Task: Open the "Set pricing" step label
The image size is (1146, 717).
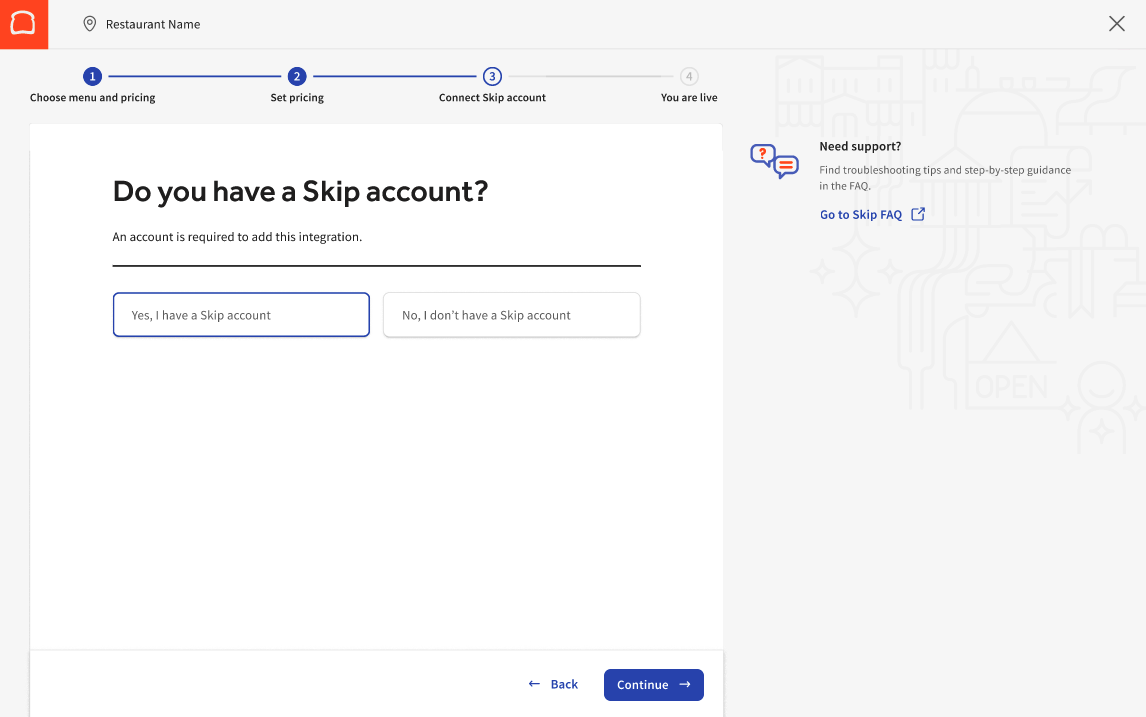Action: 297,98
